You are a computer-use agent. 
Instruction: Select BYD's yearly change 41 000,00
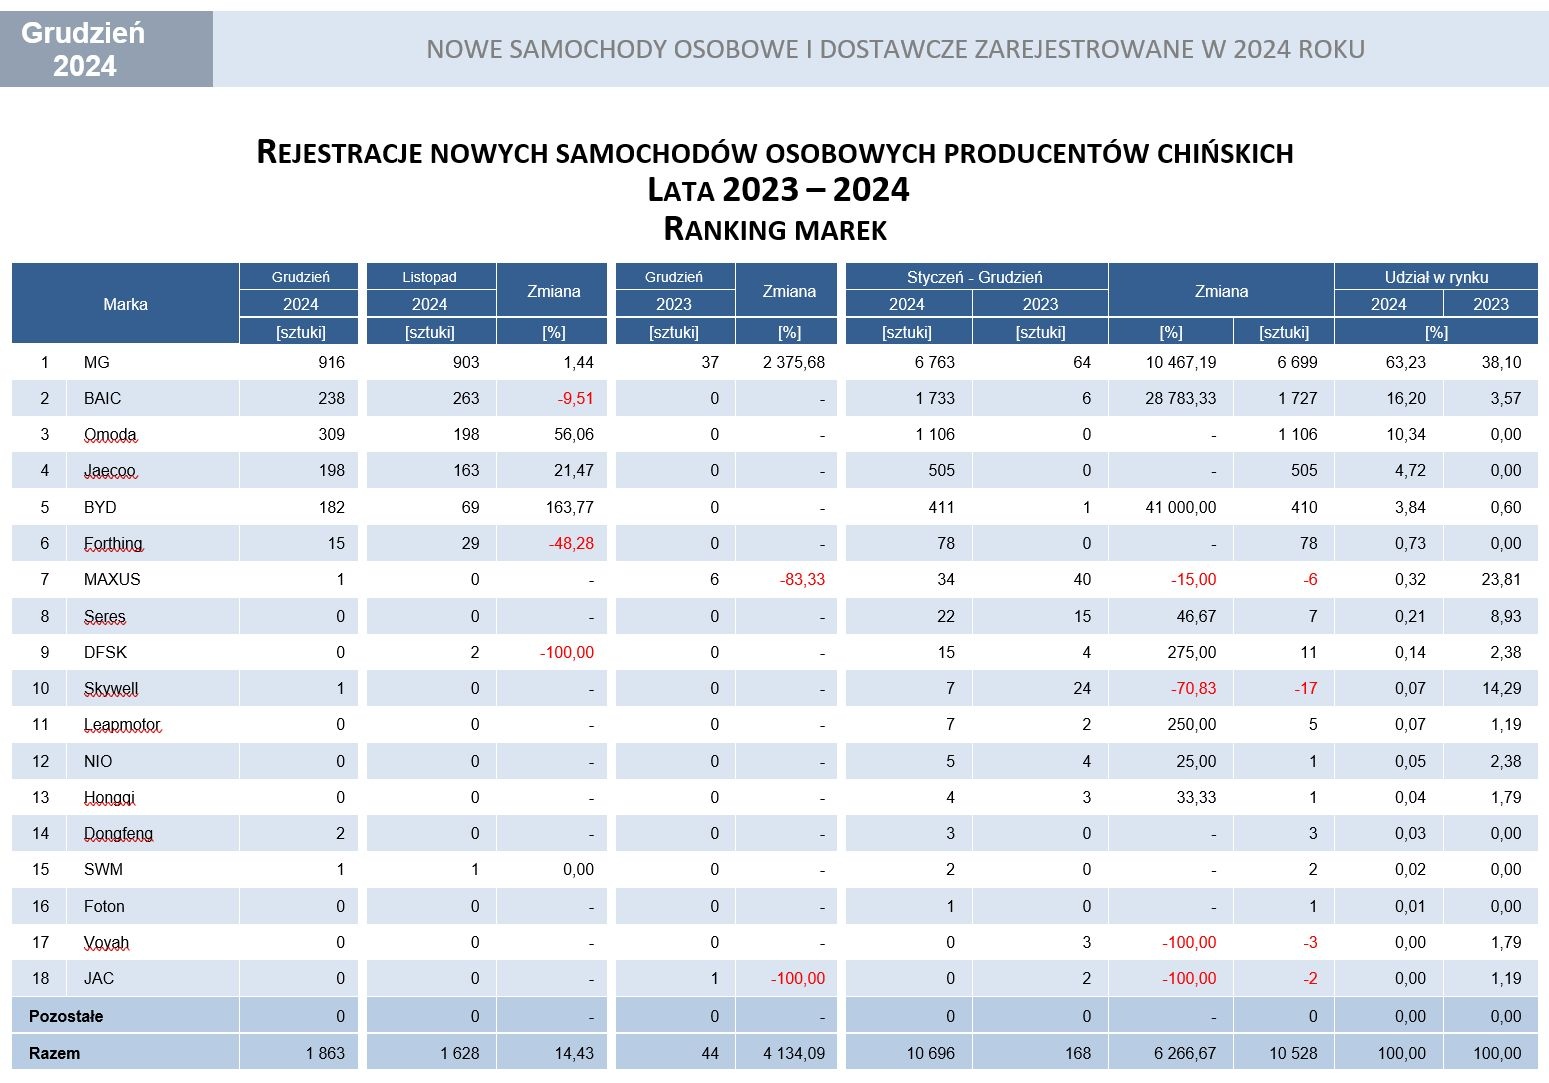(x=1181, y=507)
